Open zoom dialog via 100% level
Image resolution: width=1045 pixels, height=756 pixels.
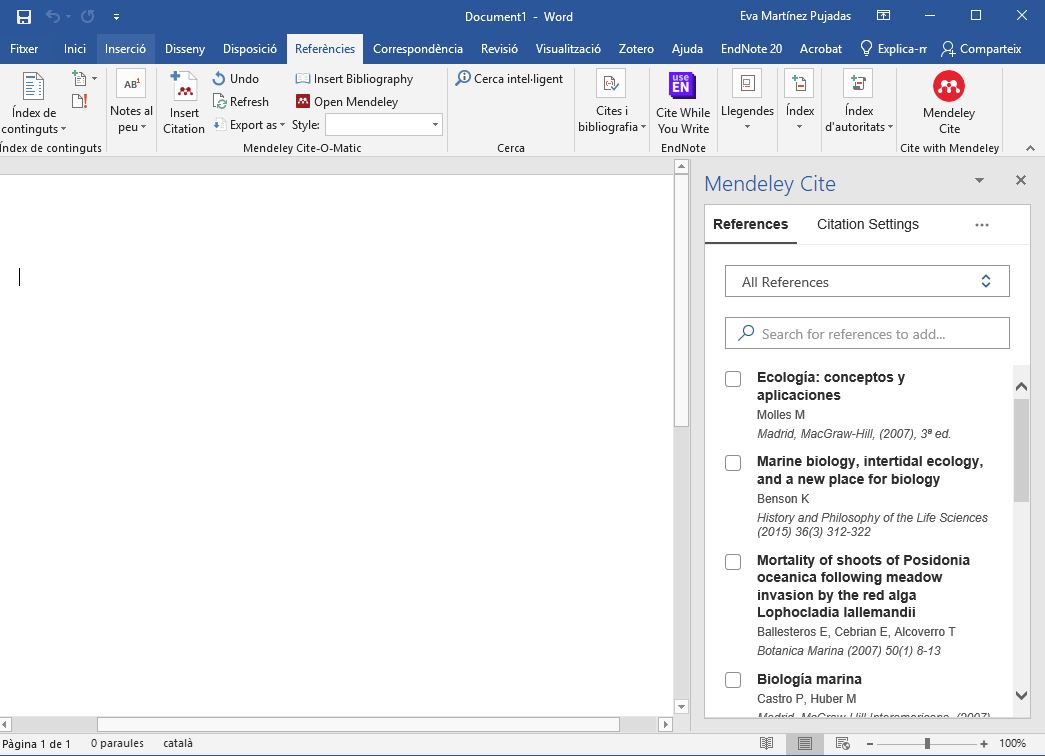coord(1012,743)
